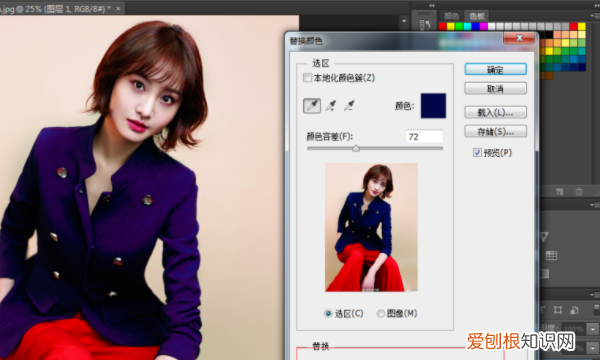Viewport: 600px width, 360px height.
Task: Click the 确定 button
Action: click(496, 69)
